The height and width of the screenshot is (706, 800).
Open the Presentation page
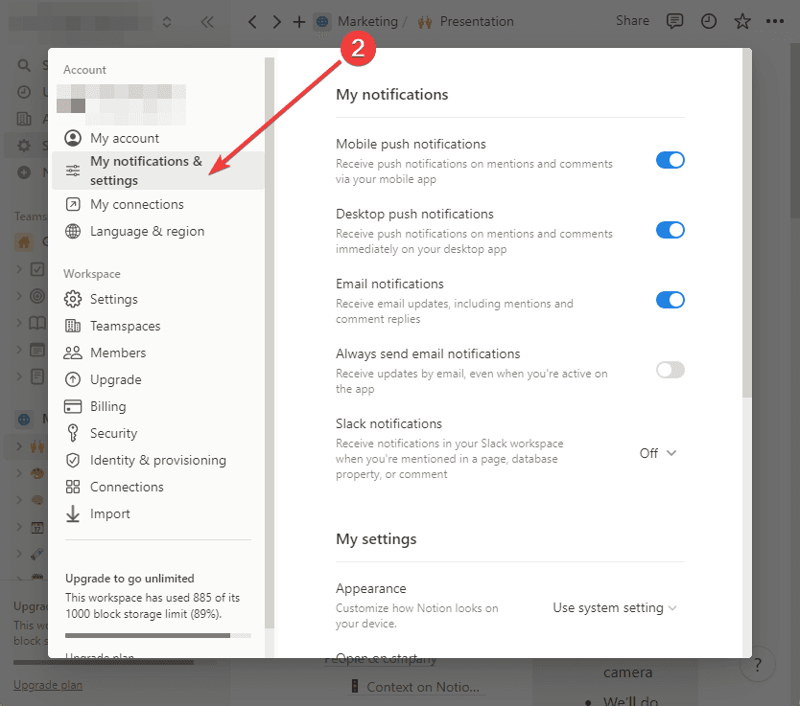[475, 20]
